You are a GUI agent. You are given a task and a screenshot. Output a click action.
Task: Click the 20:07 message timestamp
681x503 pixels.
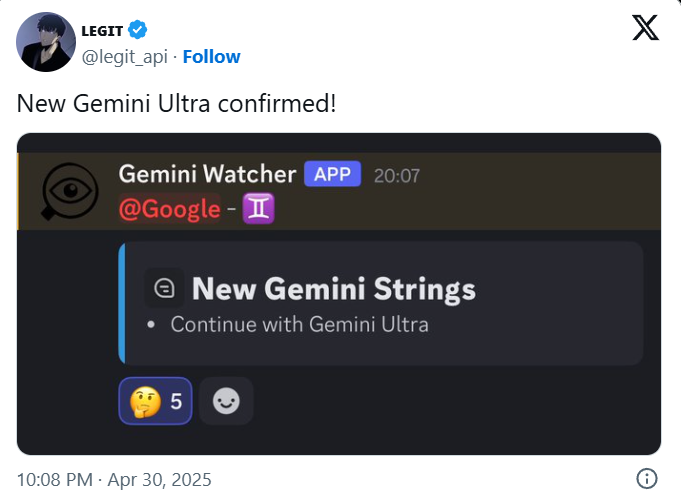(x=397, y=175)
